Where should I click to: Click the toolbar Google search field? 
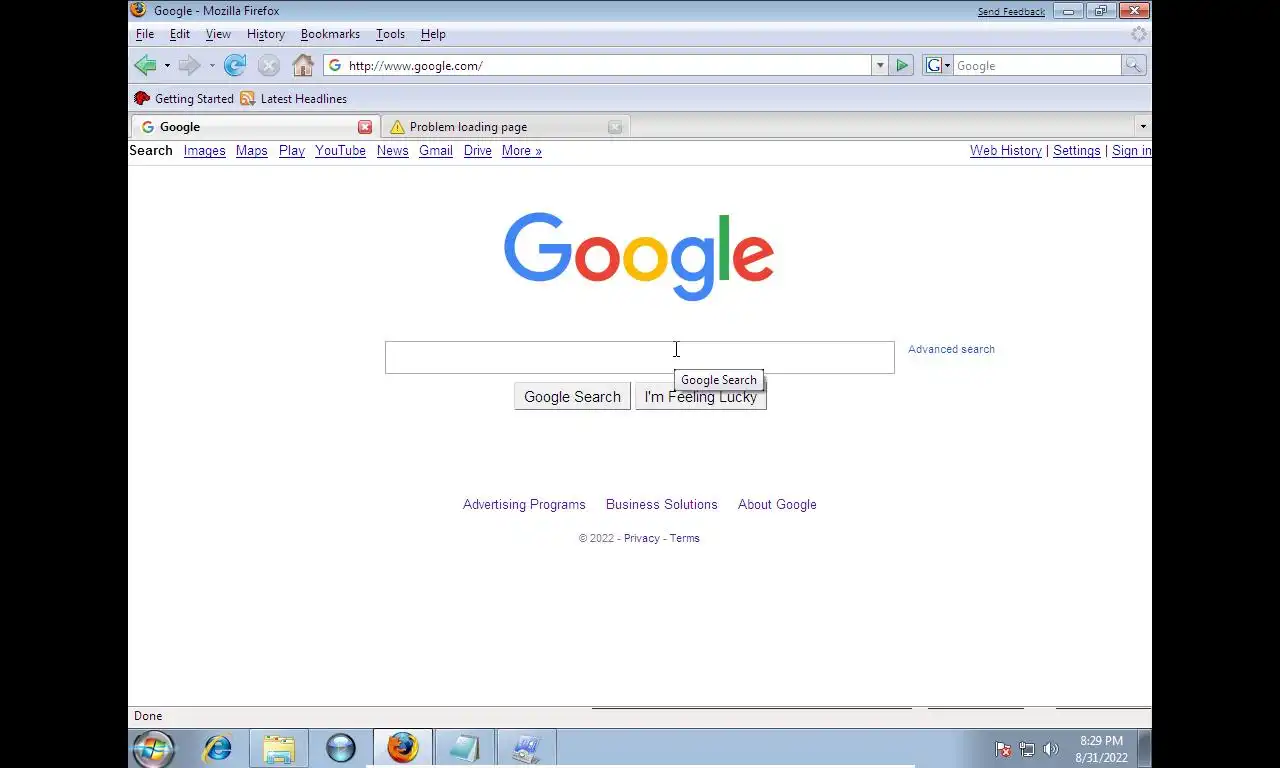pyautogui.click(x=1037, y=66)
